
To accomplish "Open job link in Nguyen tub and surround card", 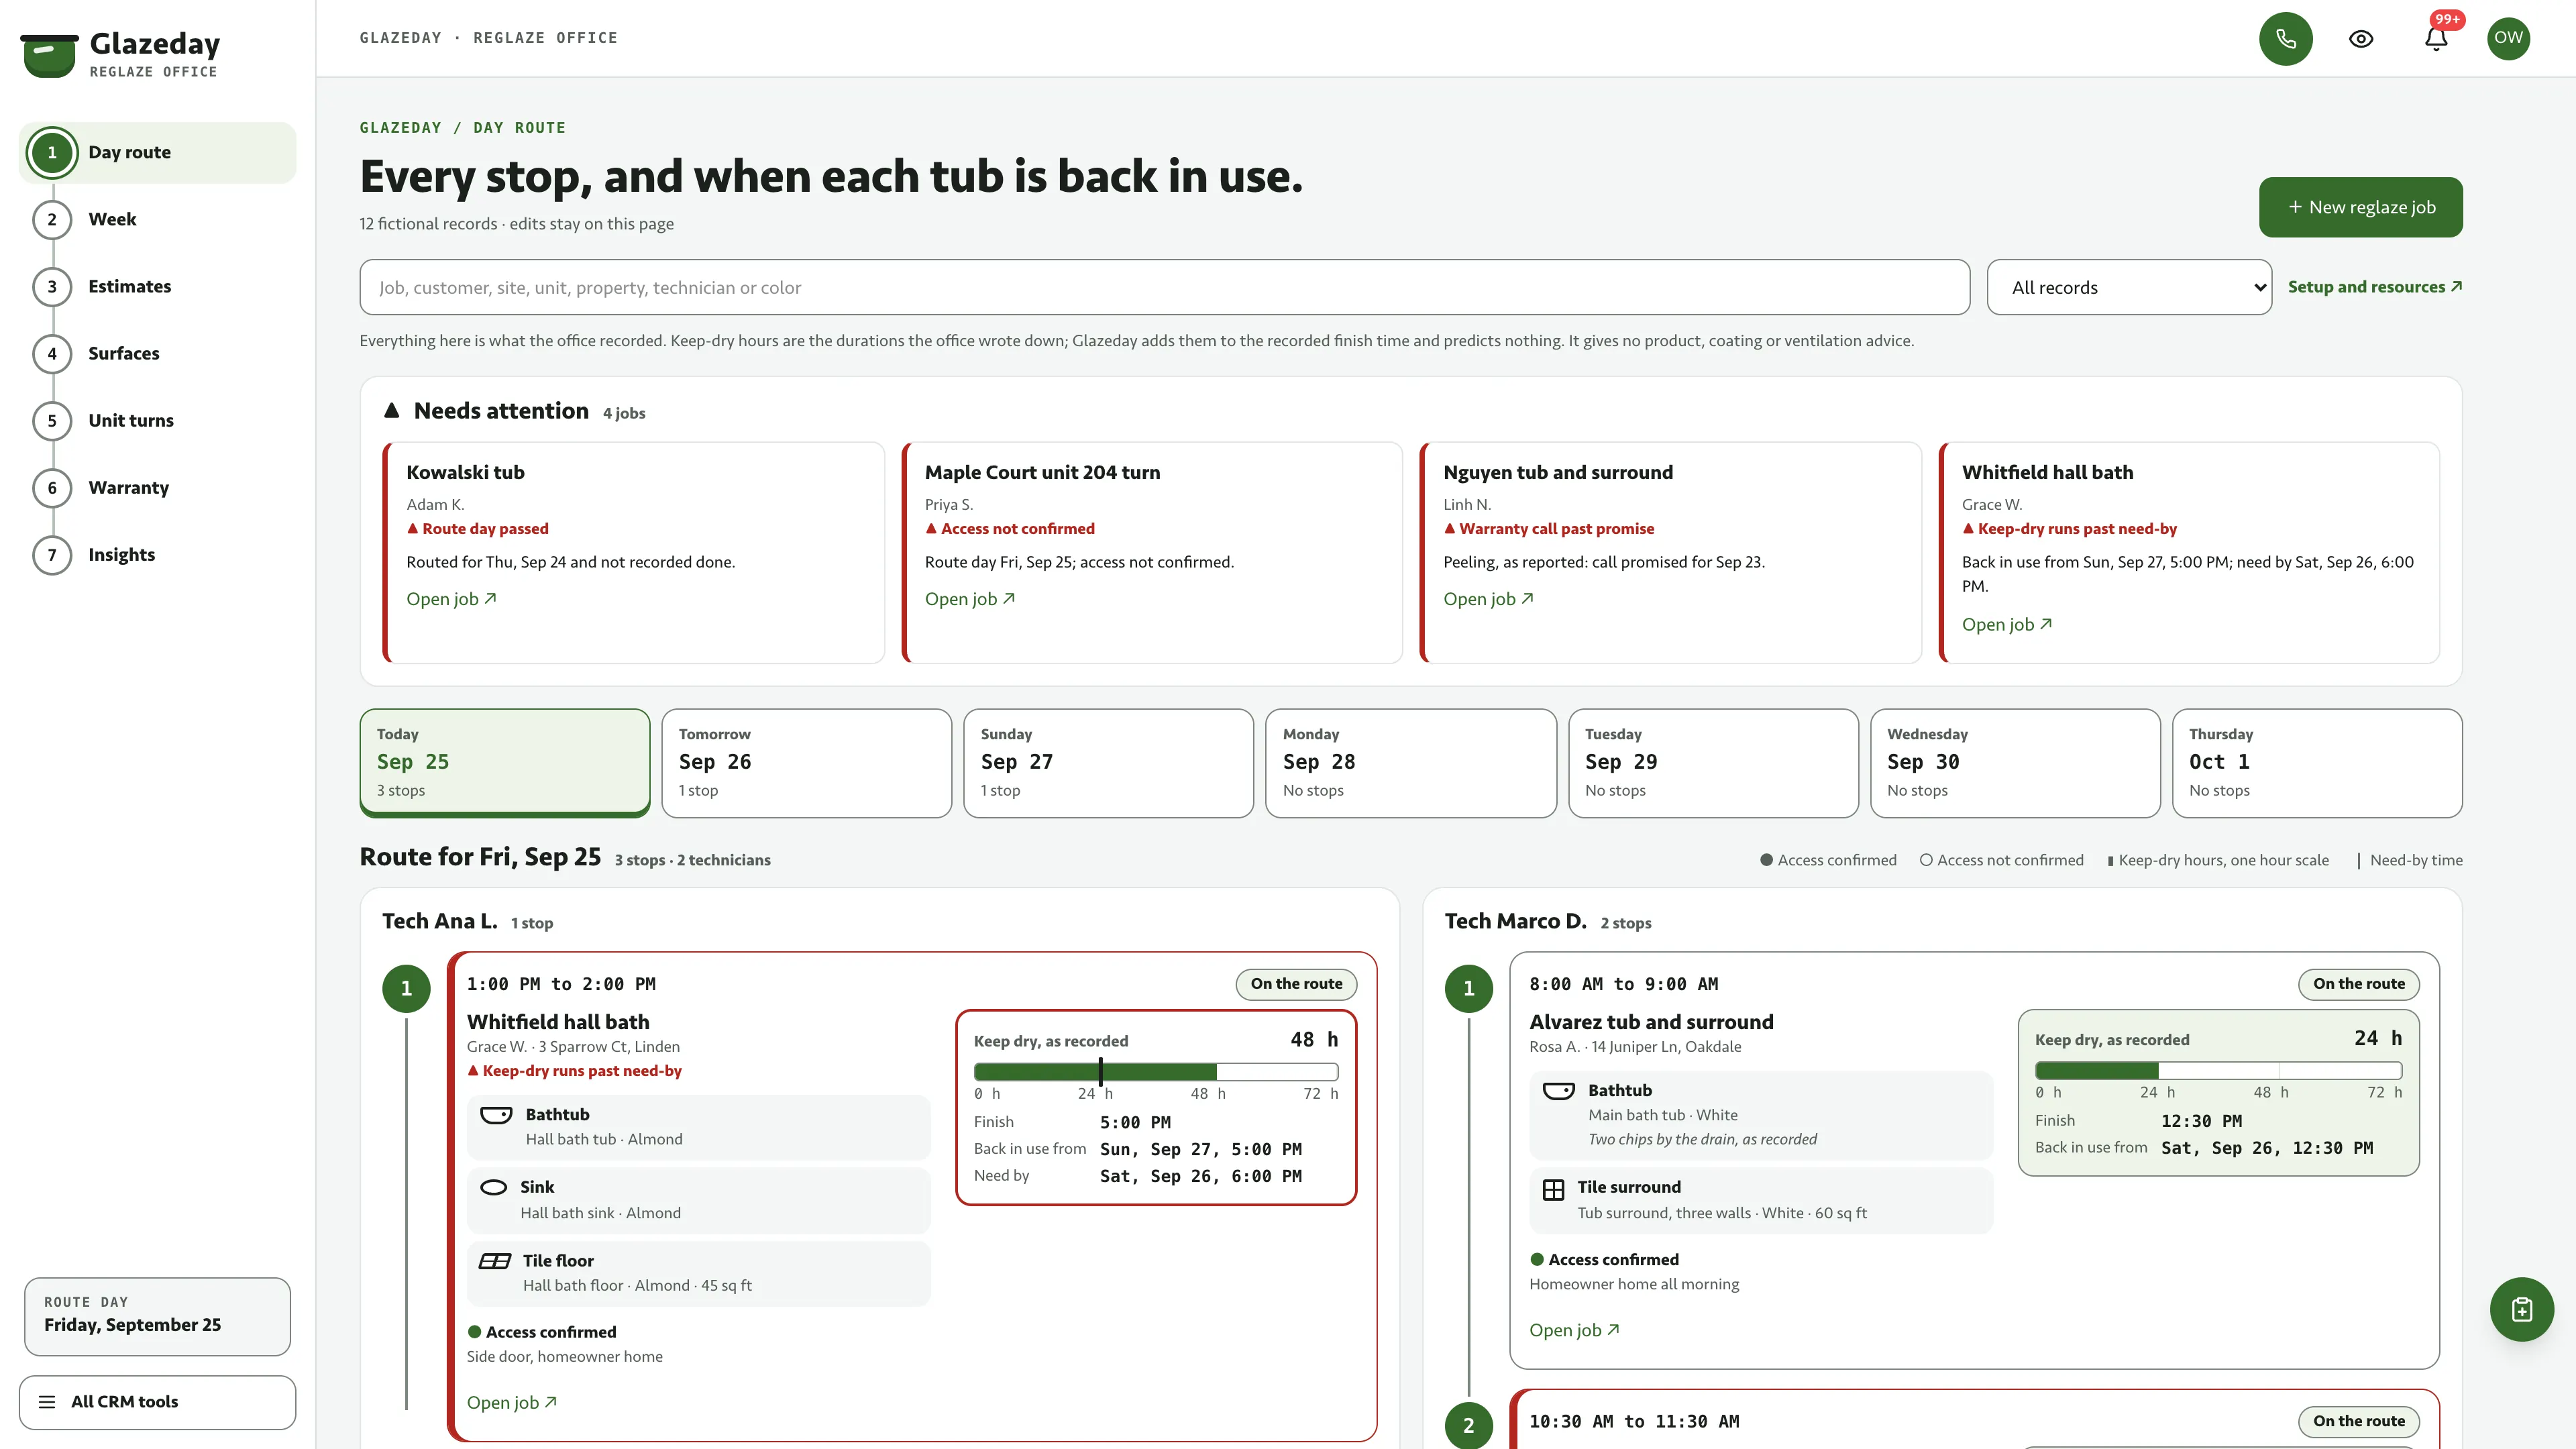I will coord(1488,599).
